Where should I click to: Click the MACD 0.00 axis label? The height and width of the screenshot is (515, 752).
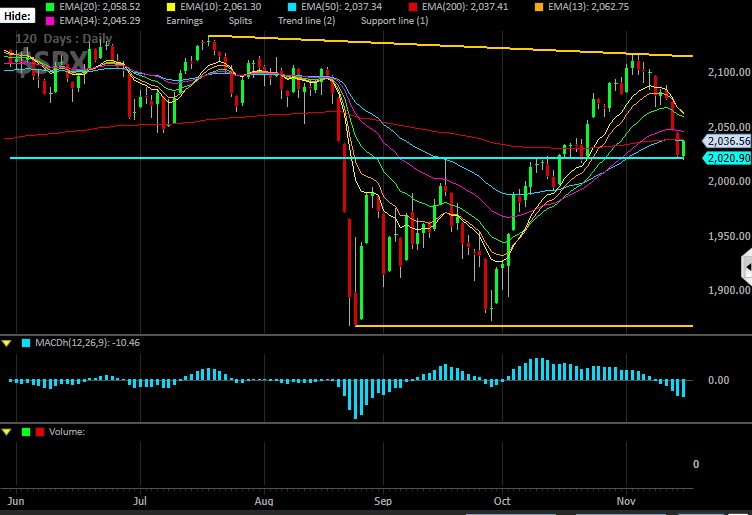coord(718,380)
